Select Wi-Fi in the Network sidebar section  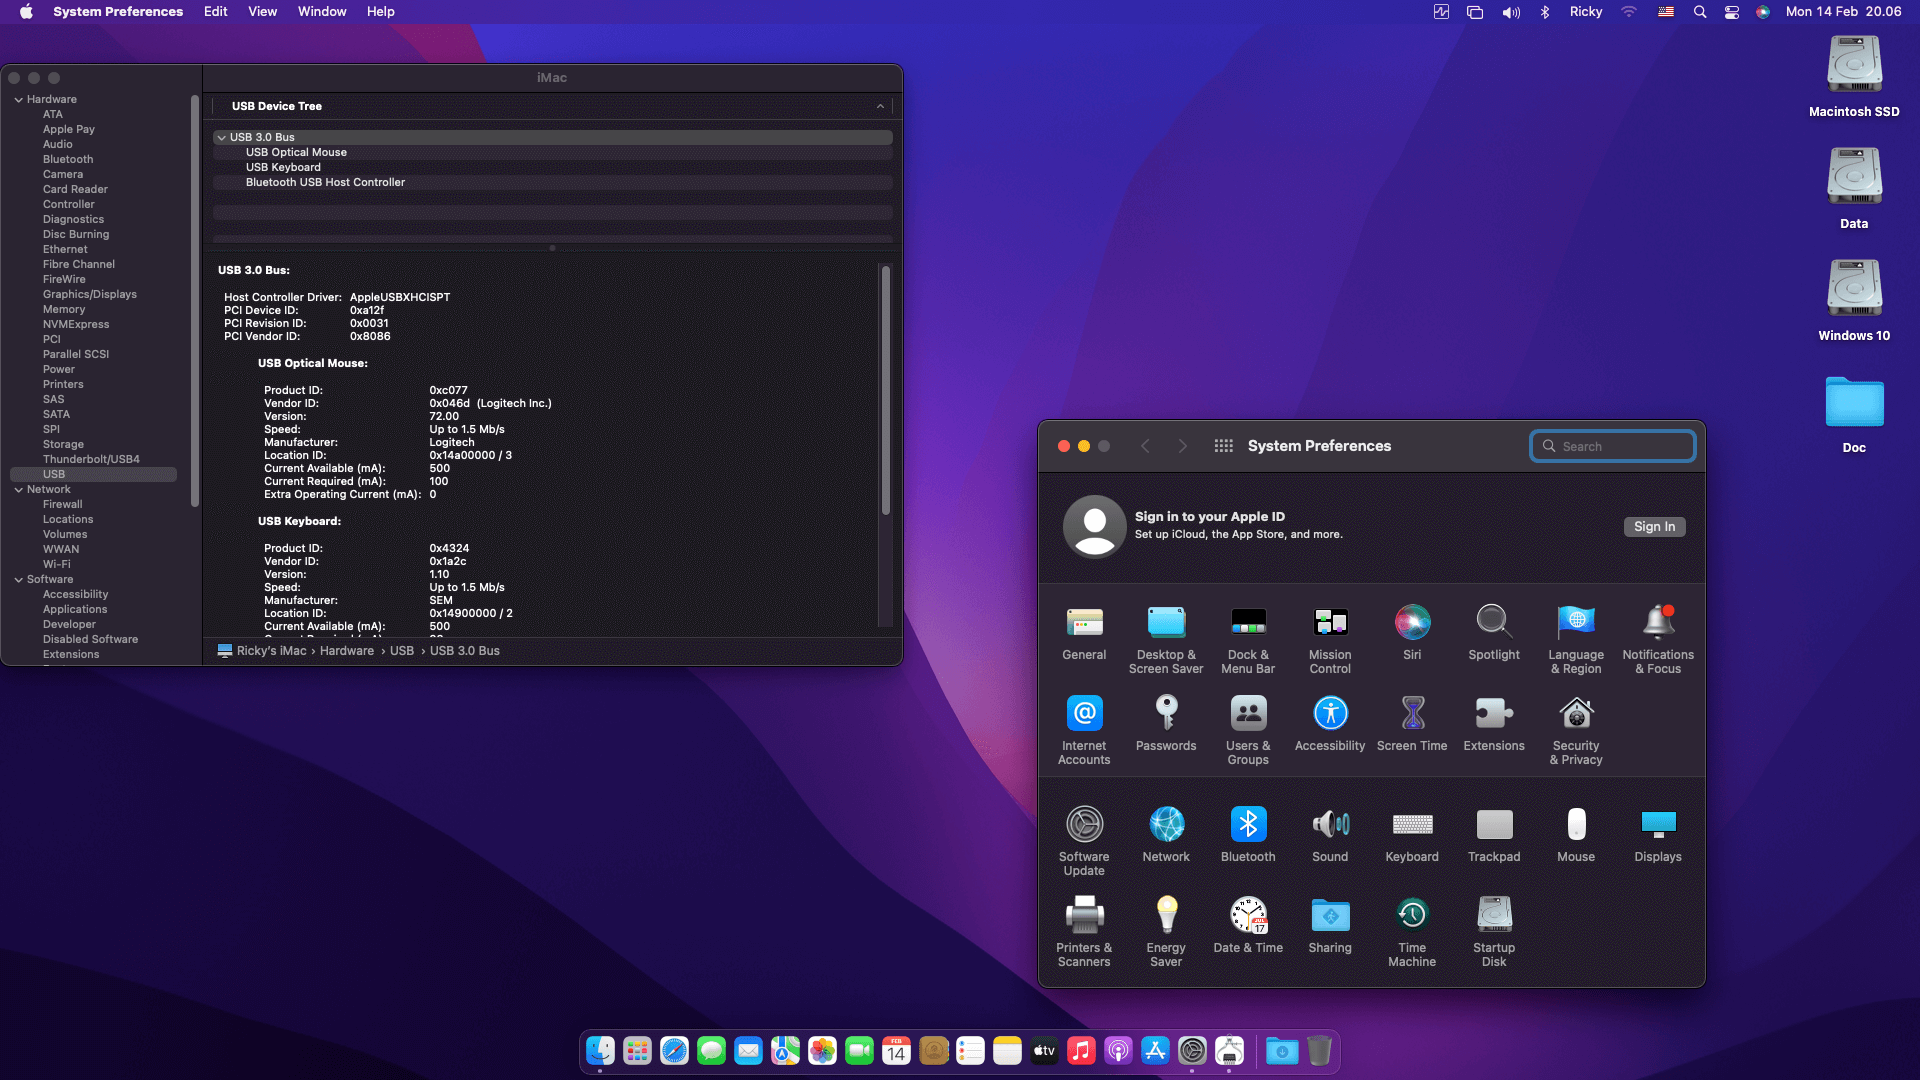(56, 565)
